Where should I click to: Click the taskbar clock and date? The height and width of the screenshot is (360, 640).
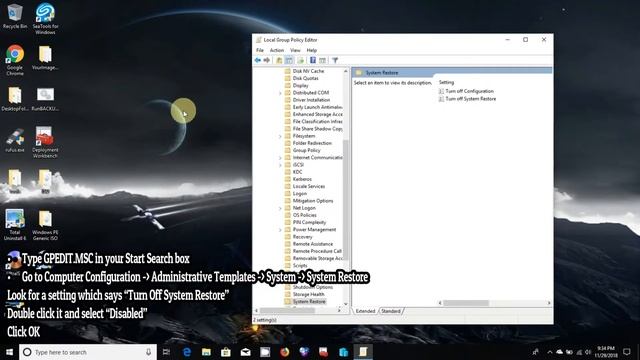click(x=606, y=352)
